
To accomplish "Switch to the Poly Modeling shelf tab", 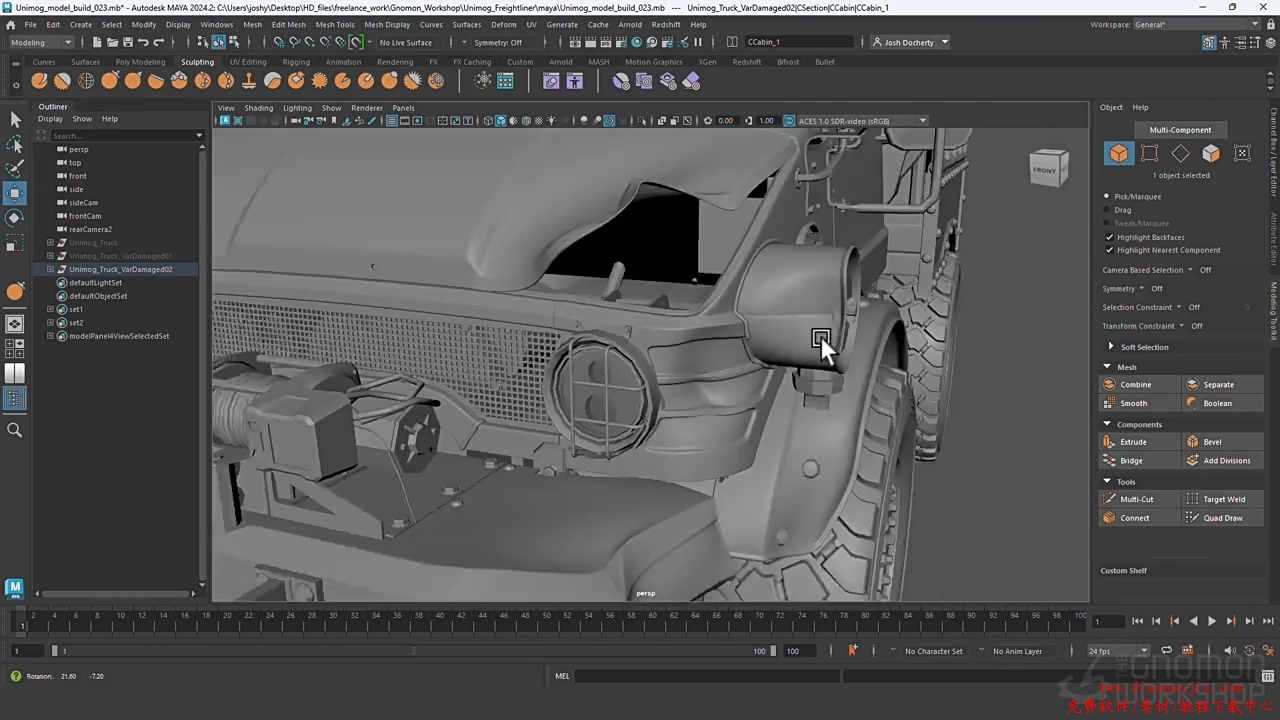I will (140, 62).
